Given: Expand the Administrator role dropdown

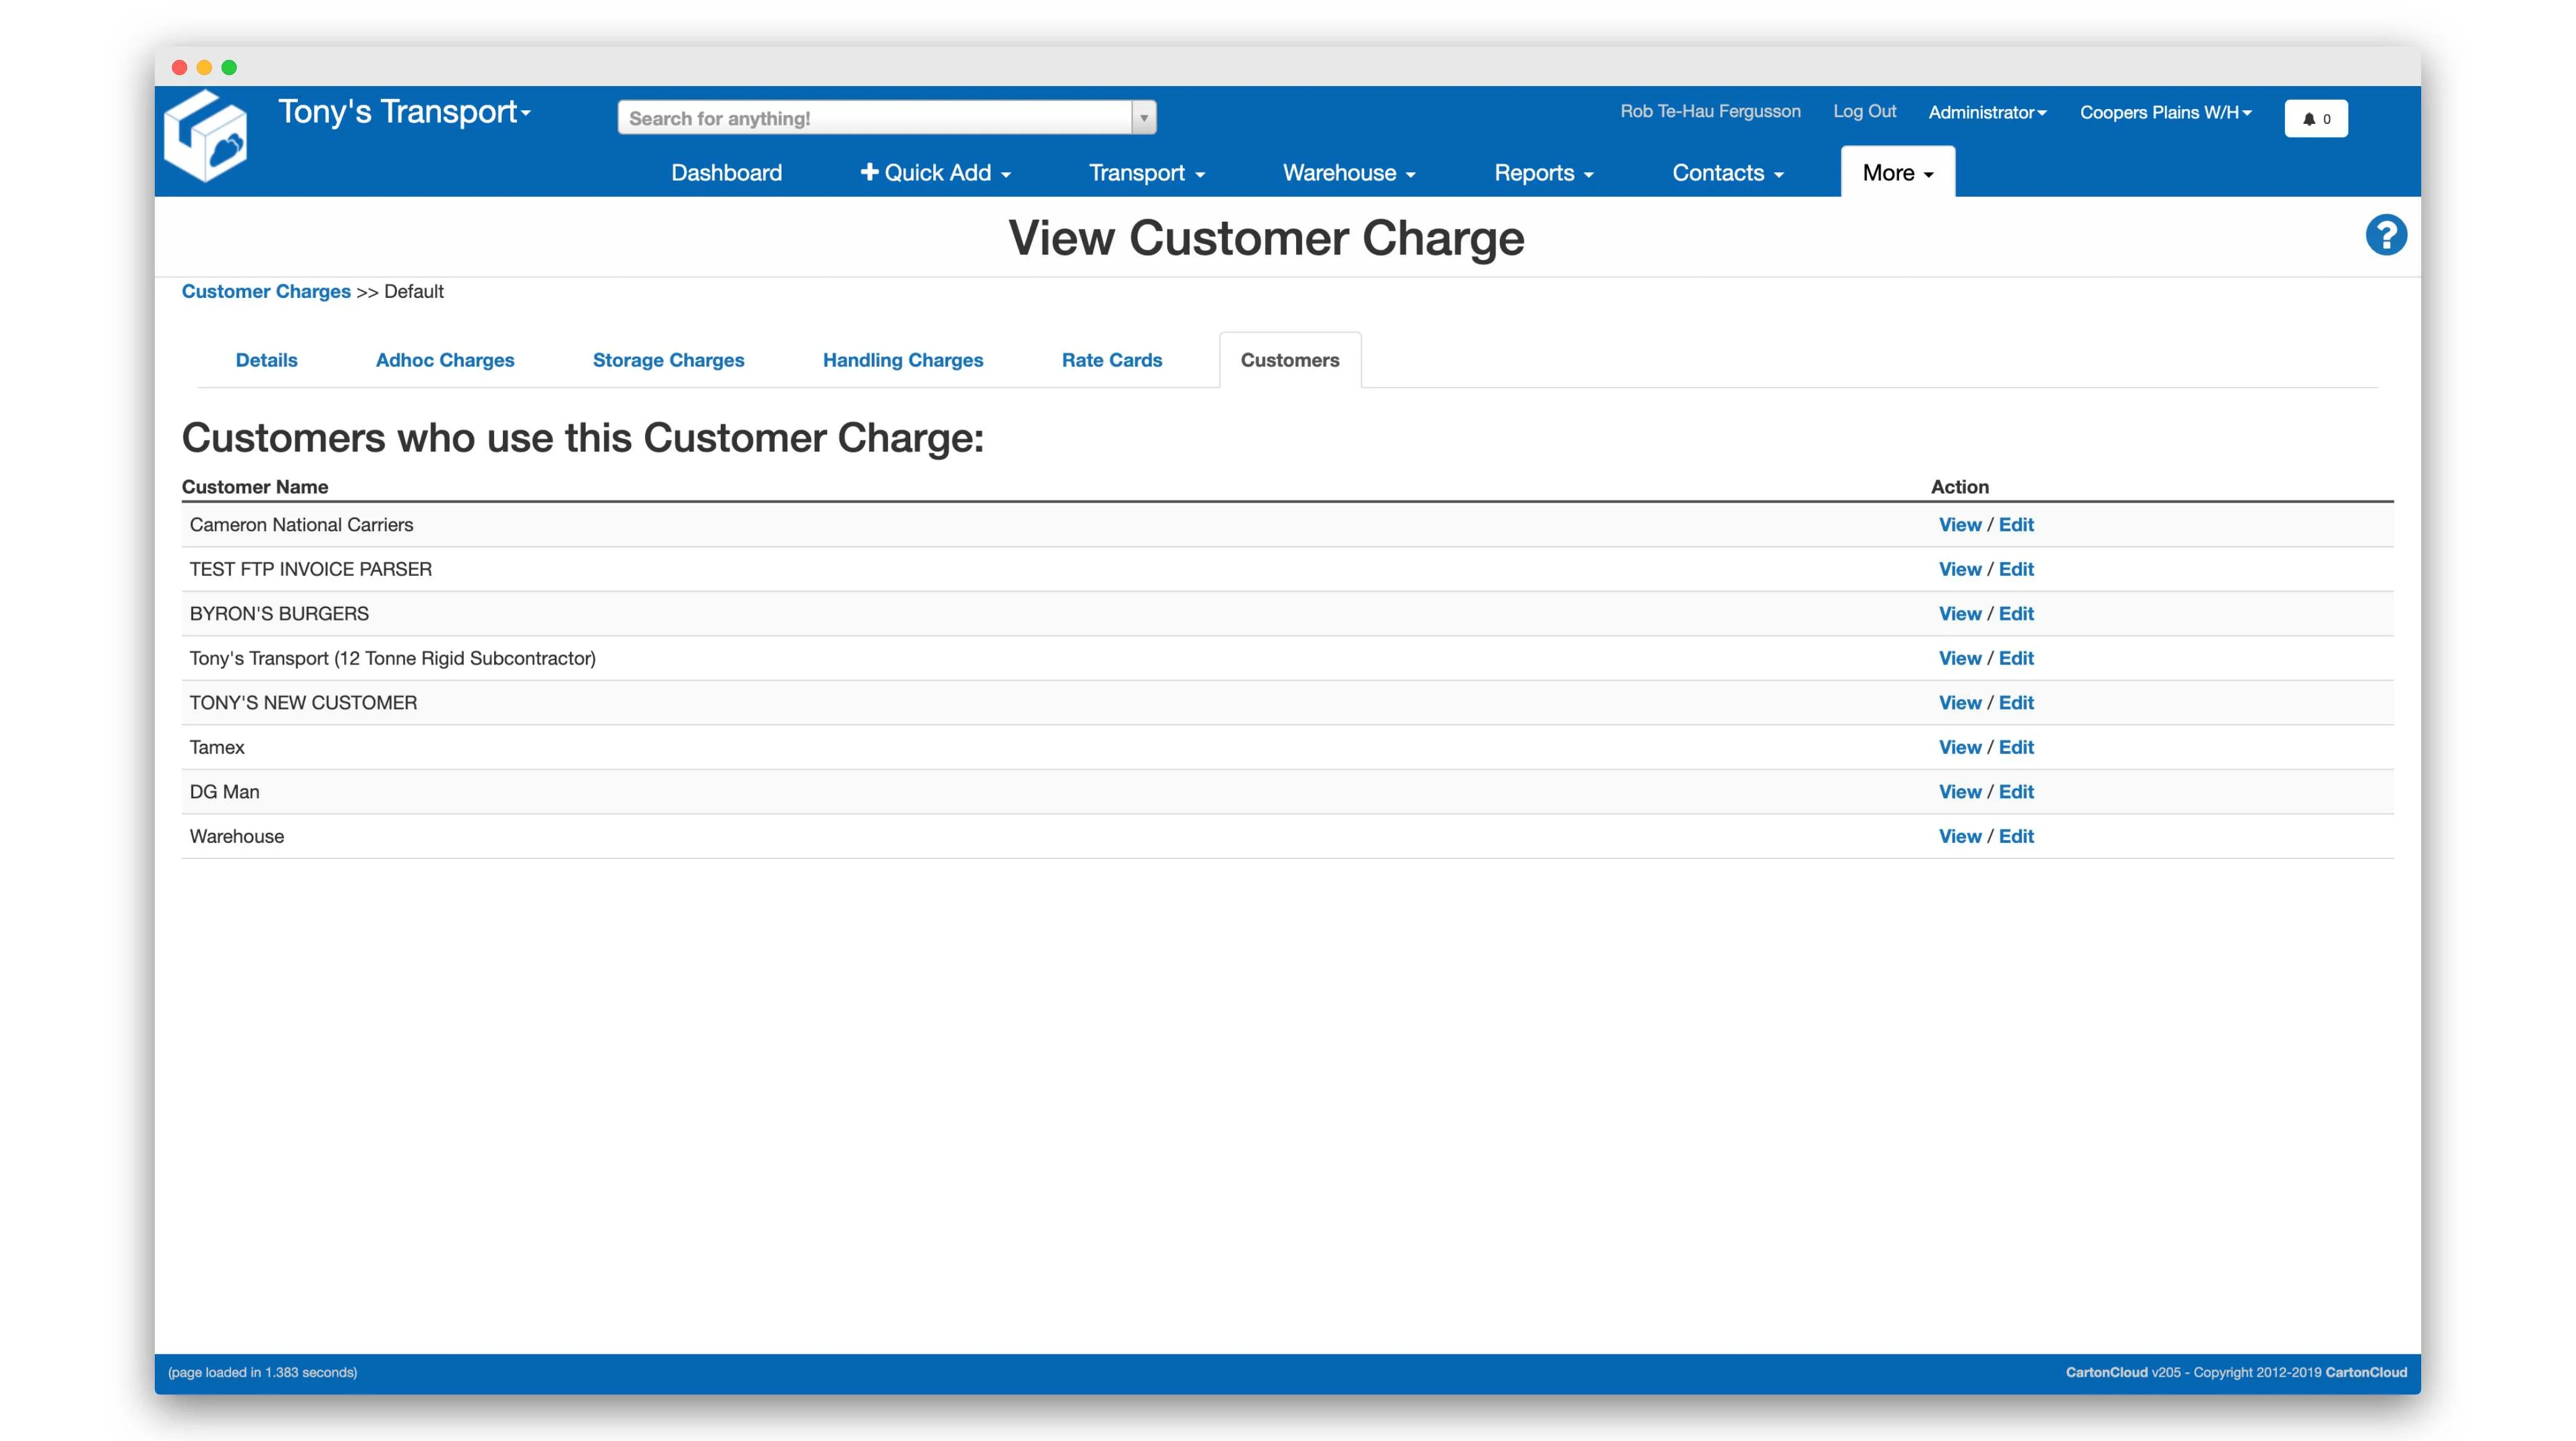Looking at the screenshot, I should click(x=1986, y=112).
